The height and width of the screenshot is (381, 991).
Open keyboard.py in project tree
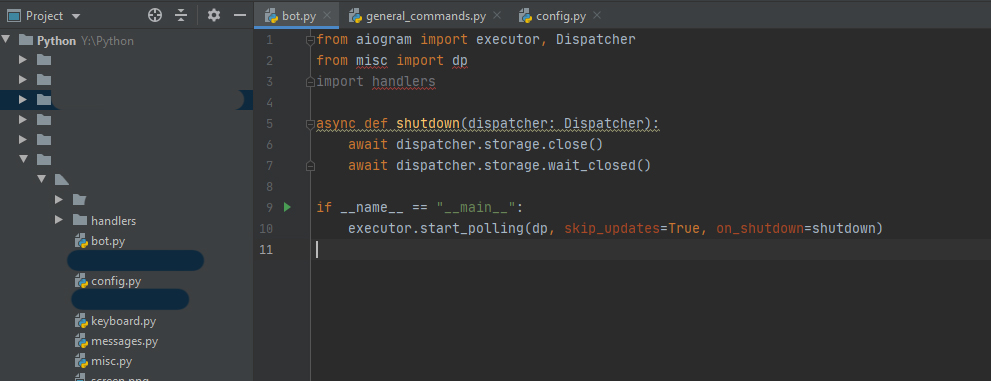(x=123, y=321)
